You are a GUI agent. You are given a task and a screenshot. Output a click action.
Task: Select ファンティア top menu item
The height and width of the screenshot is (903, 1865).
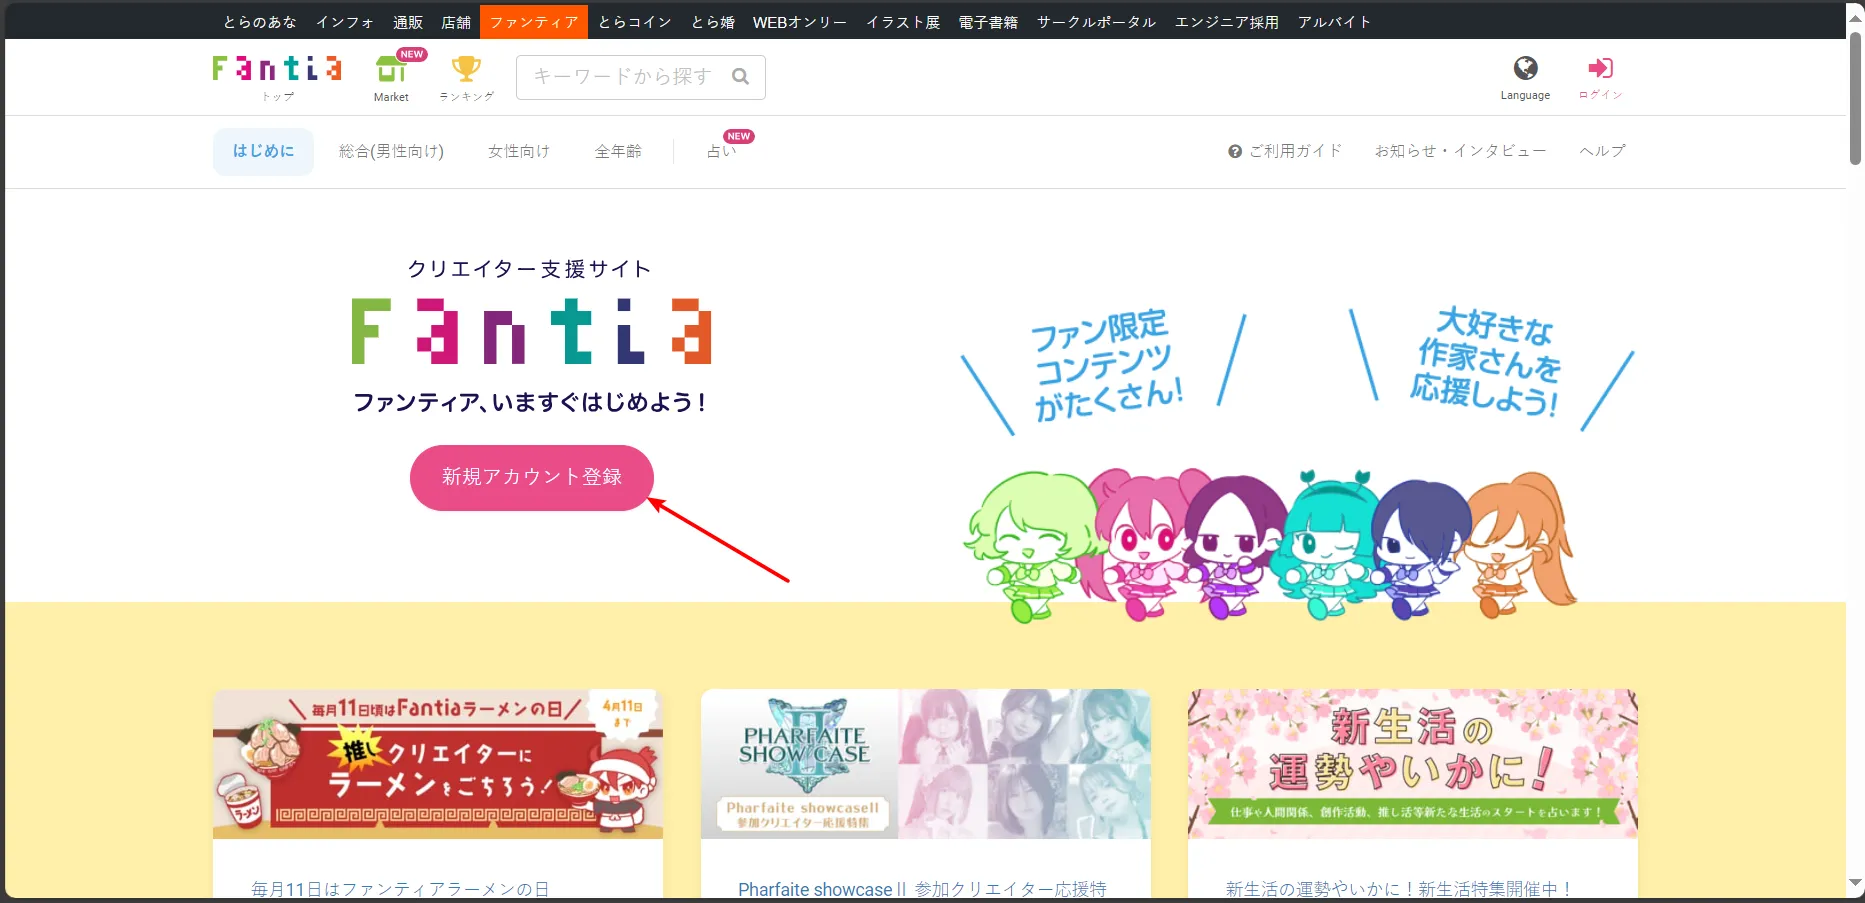tap(534, 22)
